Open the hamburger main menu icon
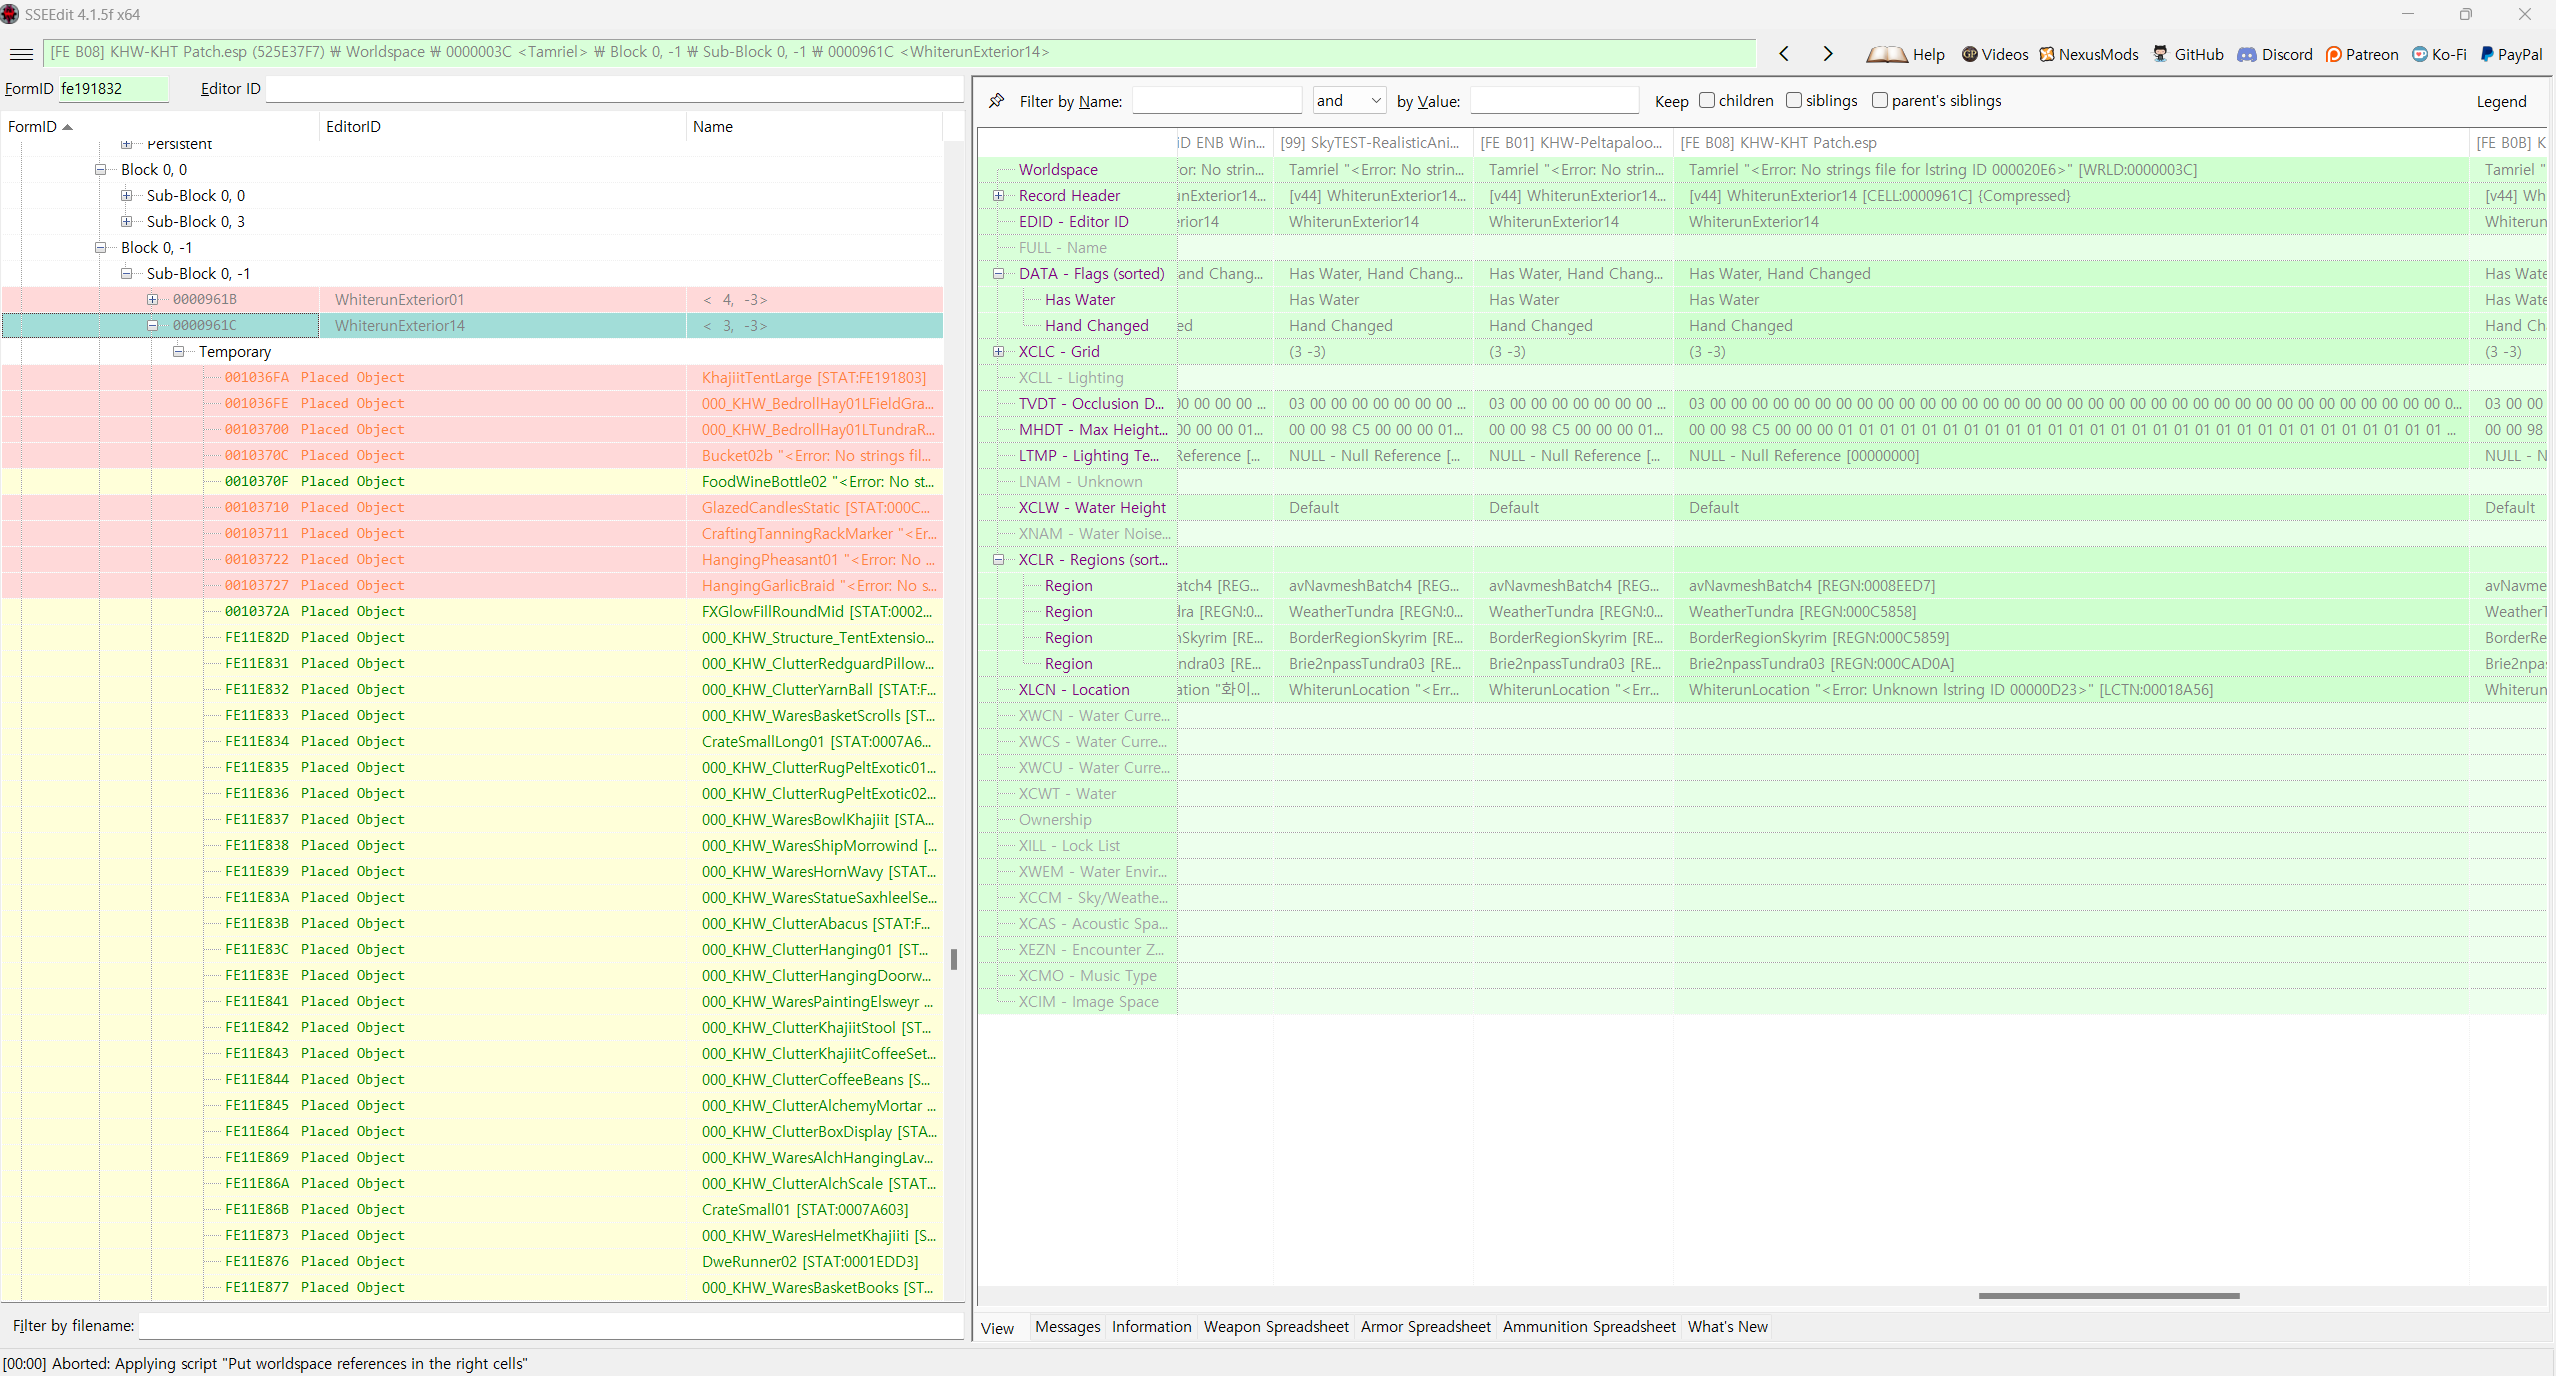Screen dimensions: 2556x1376 coord(21,54)
